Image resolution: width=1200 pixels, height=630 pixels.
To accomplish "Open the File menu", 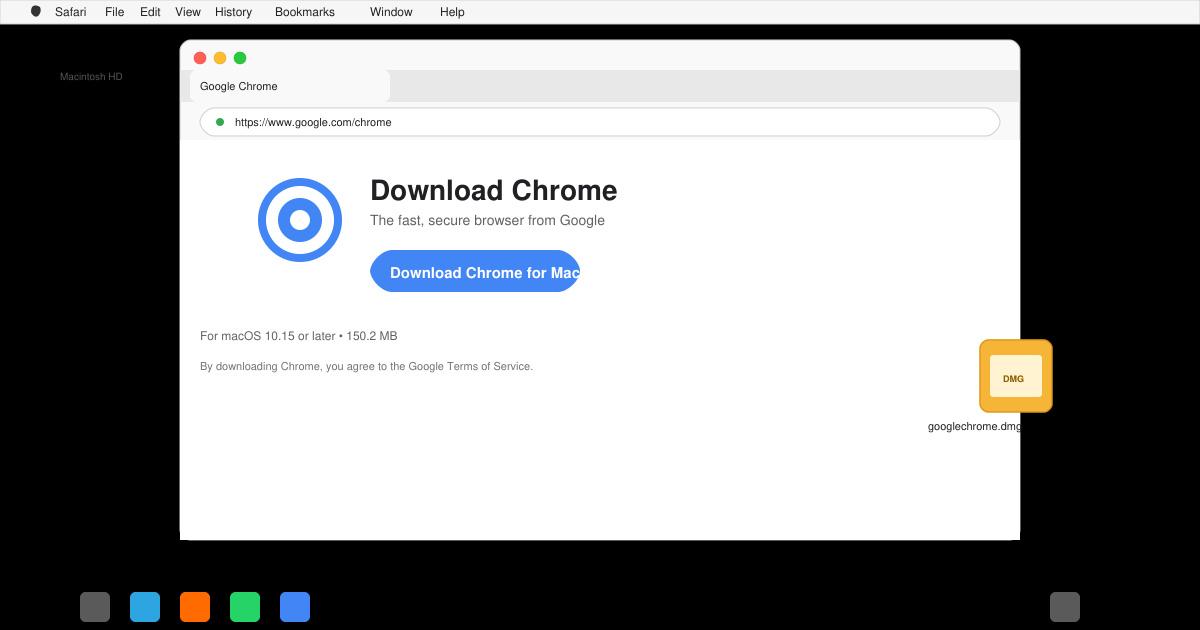I will [x=114, y=12].
